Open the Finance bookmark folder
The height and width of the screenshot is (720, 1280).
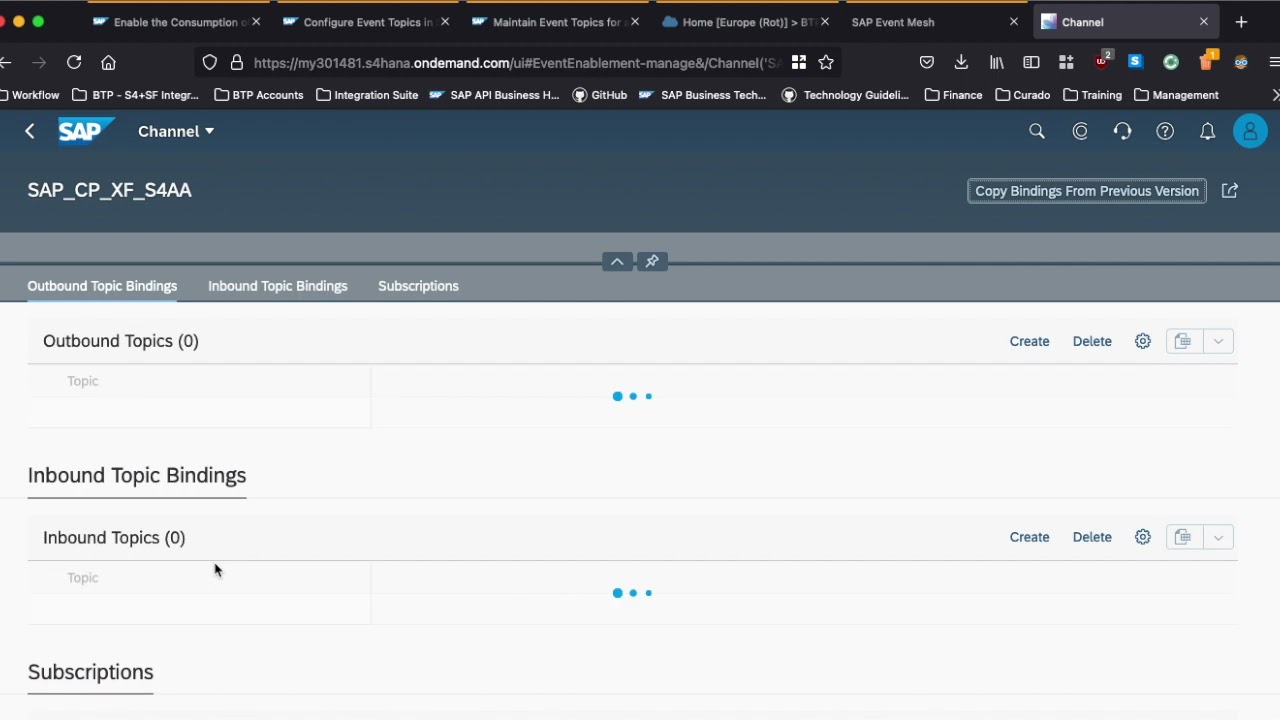(954, 95)
